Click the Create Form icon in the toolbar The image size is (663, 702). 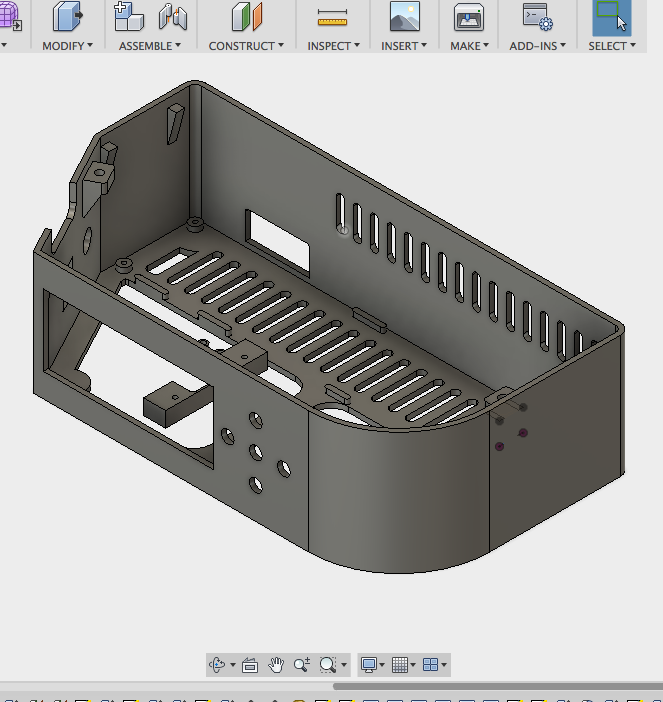coord(10,16)
